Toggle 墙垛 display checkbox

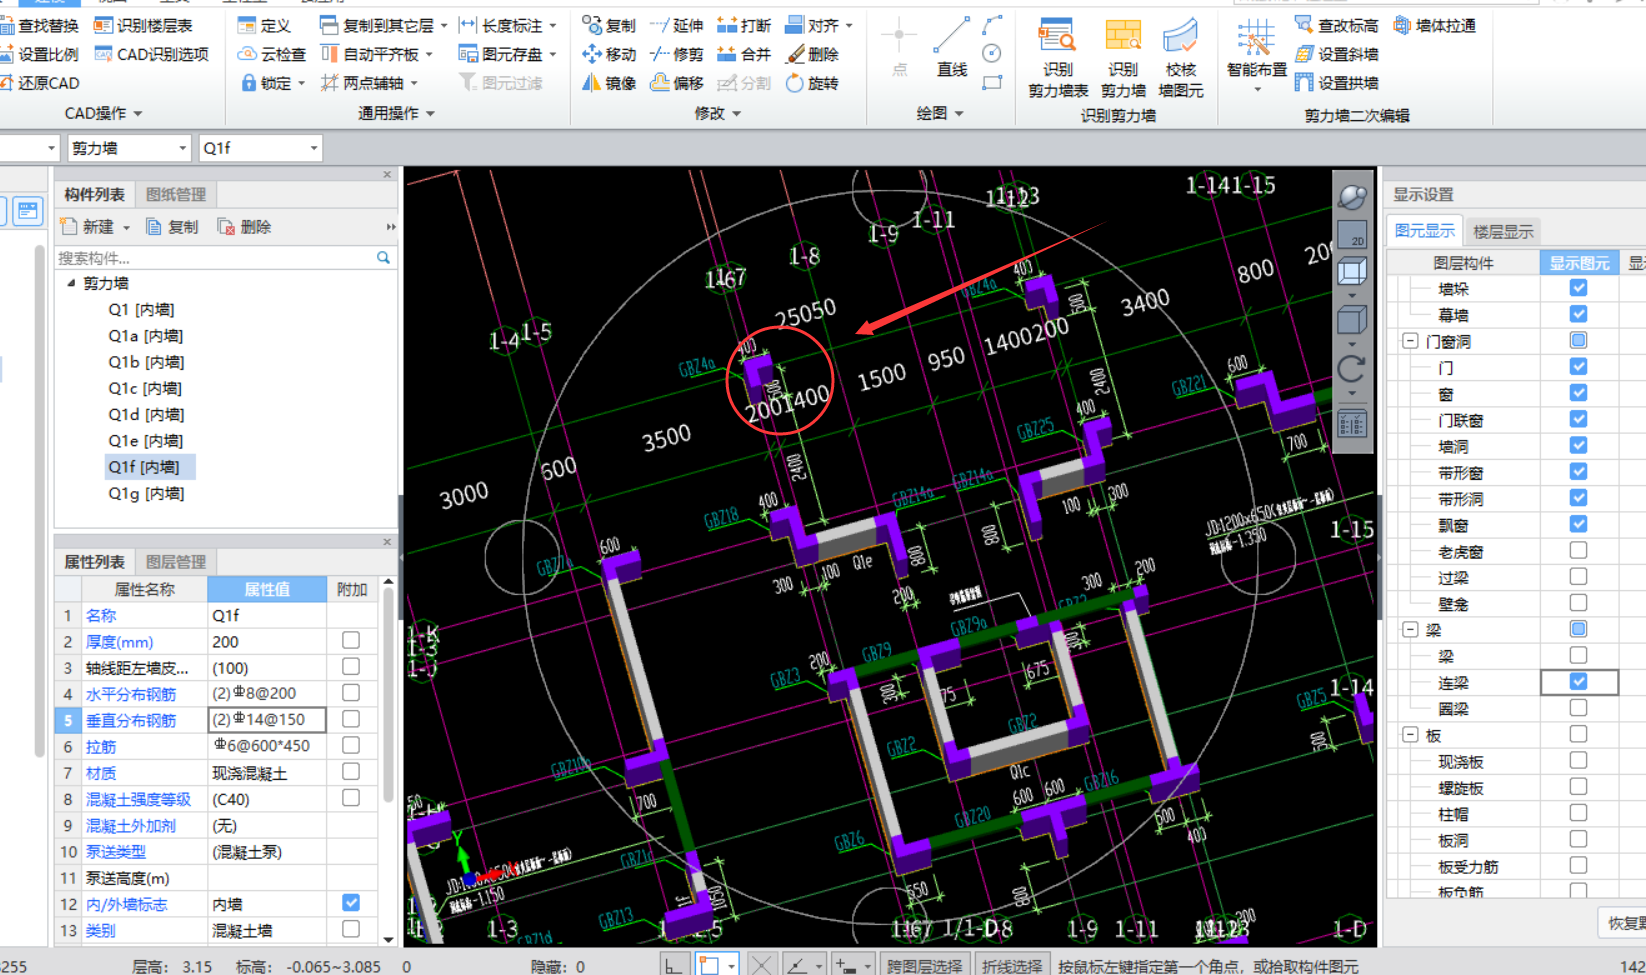coord(1578,288)
